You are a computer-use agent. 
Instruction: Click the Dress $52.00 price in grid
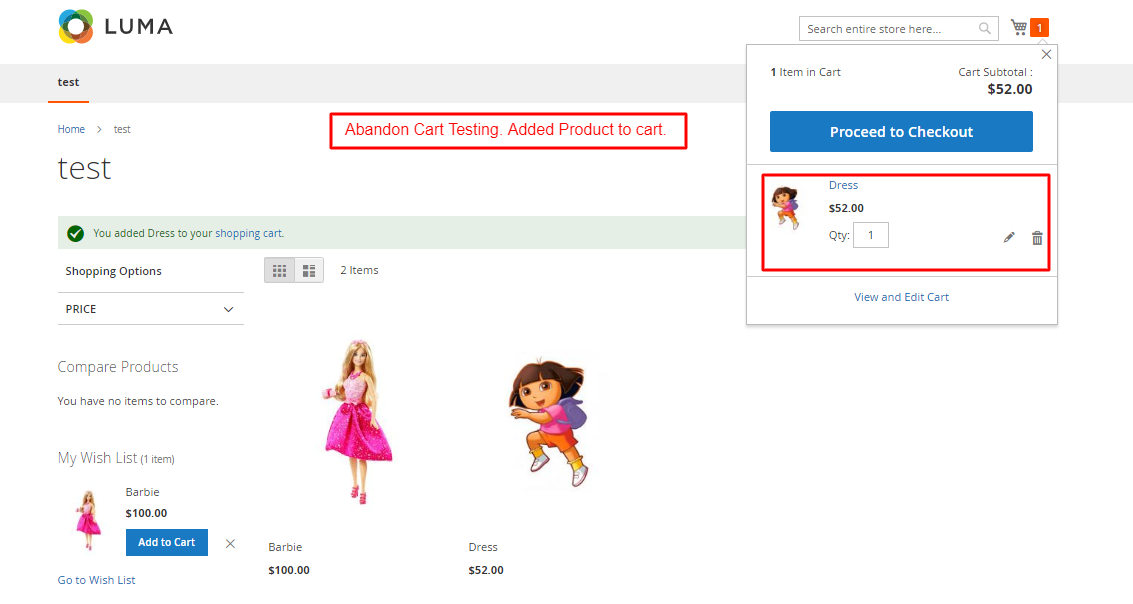(x=486, y=570)
